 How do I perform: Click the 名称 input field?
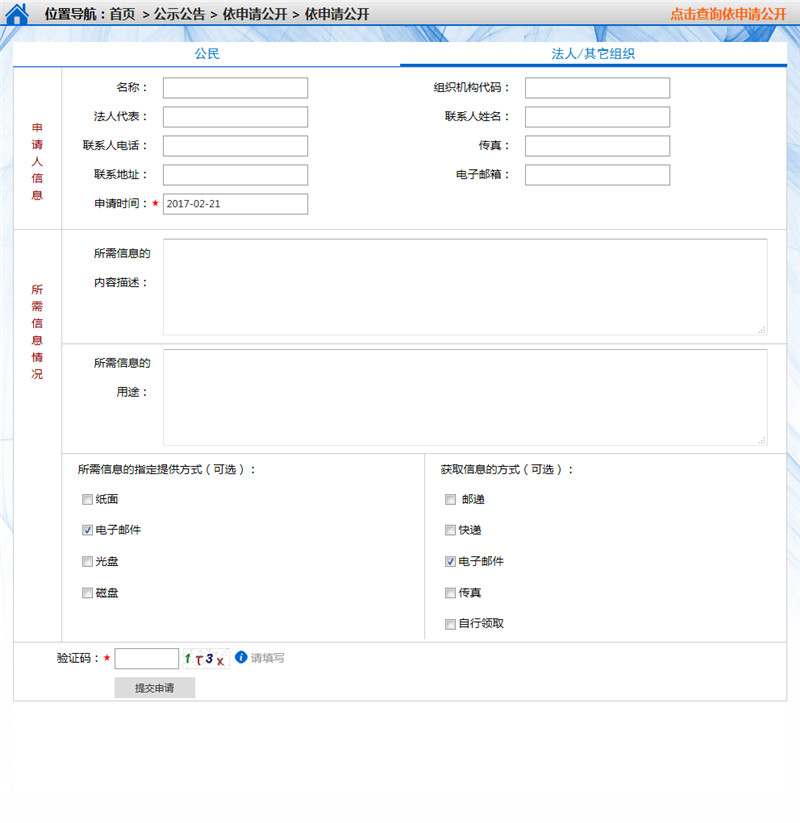tap(235, 88)
